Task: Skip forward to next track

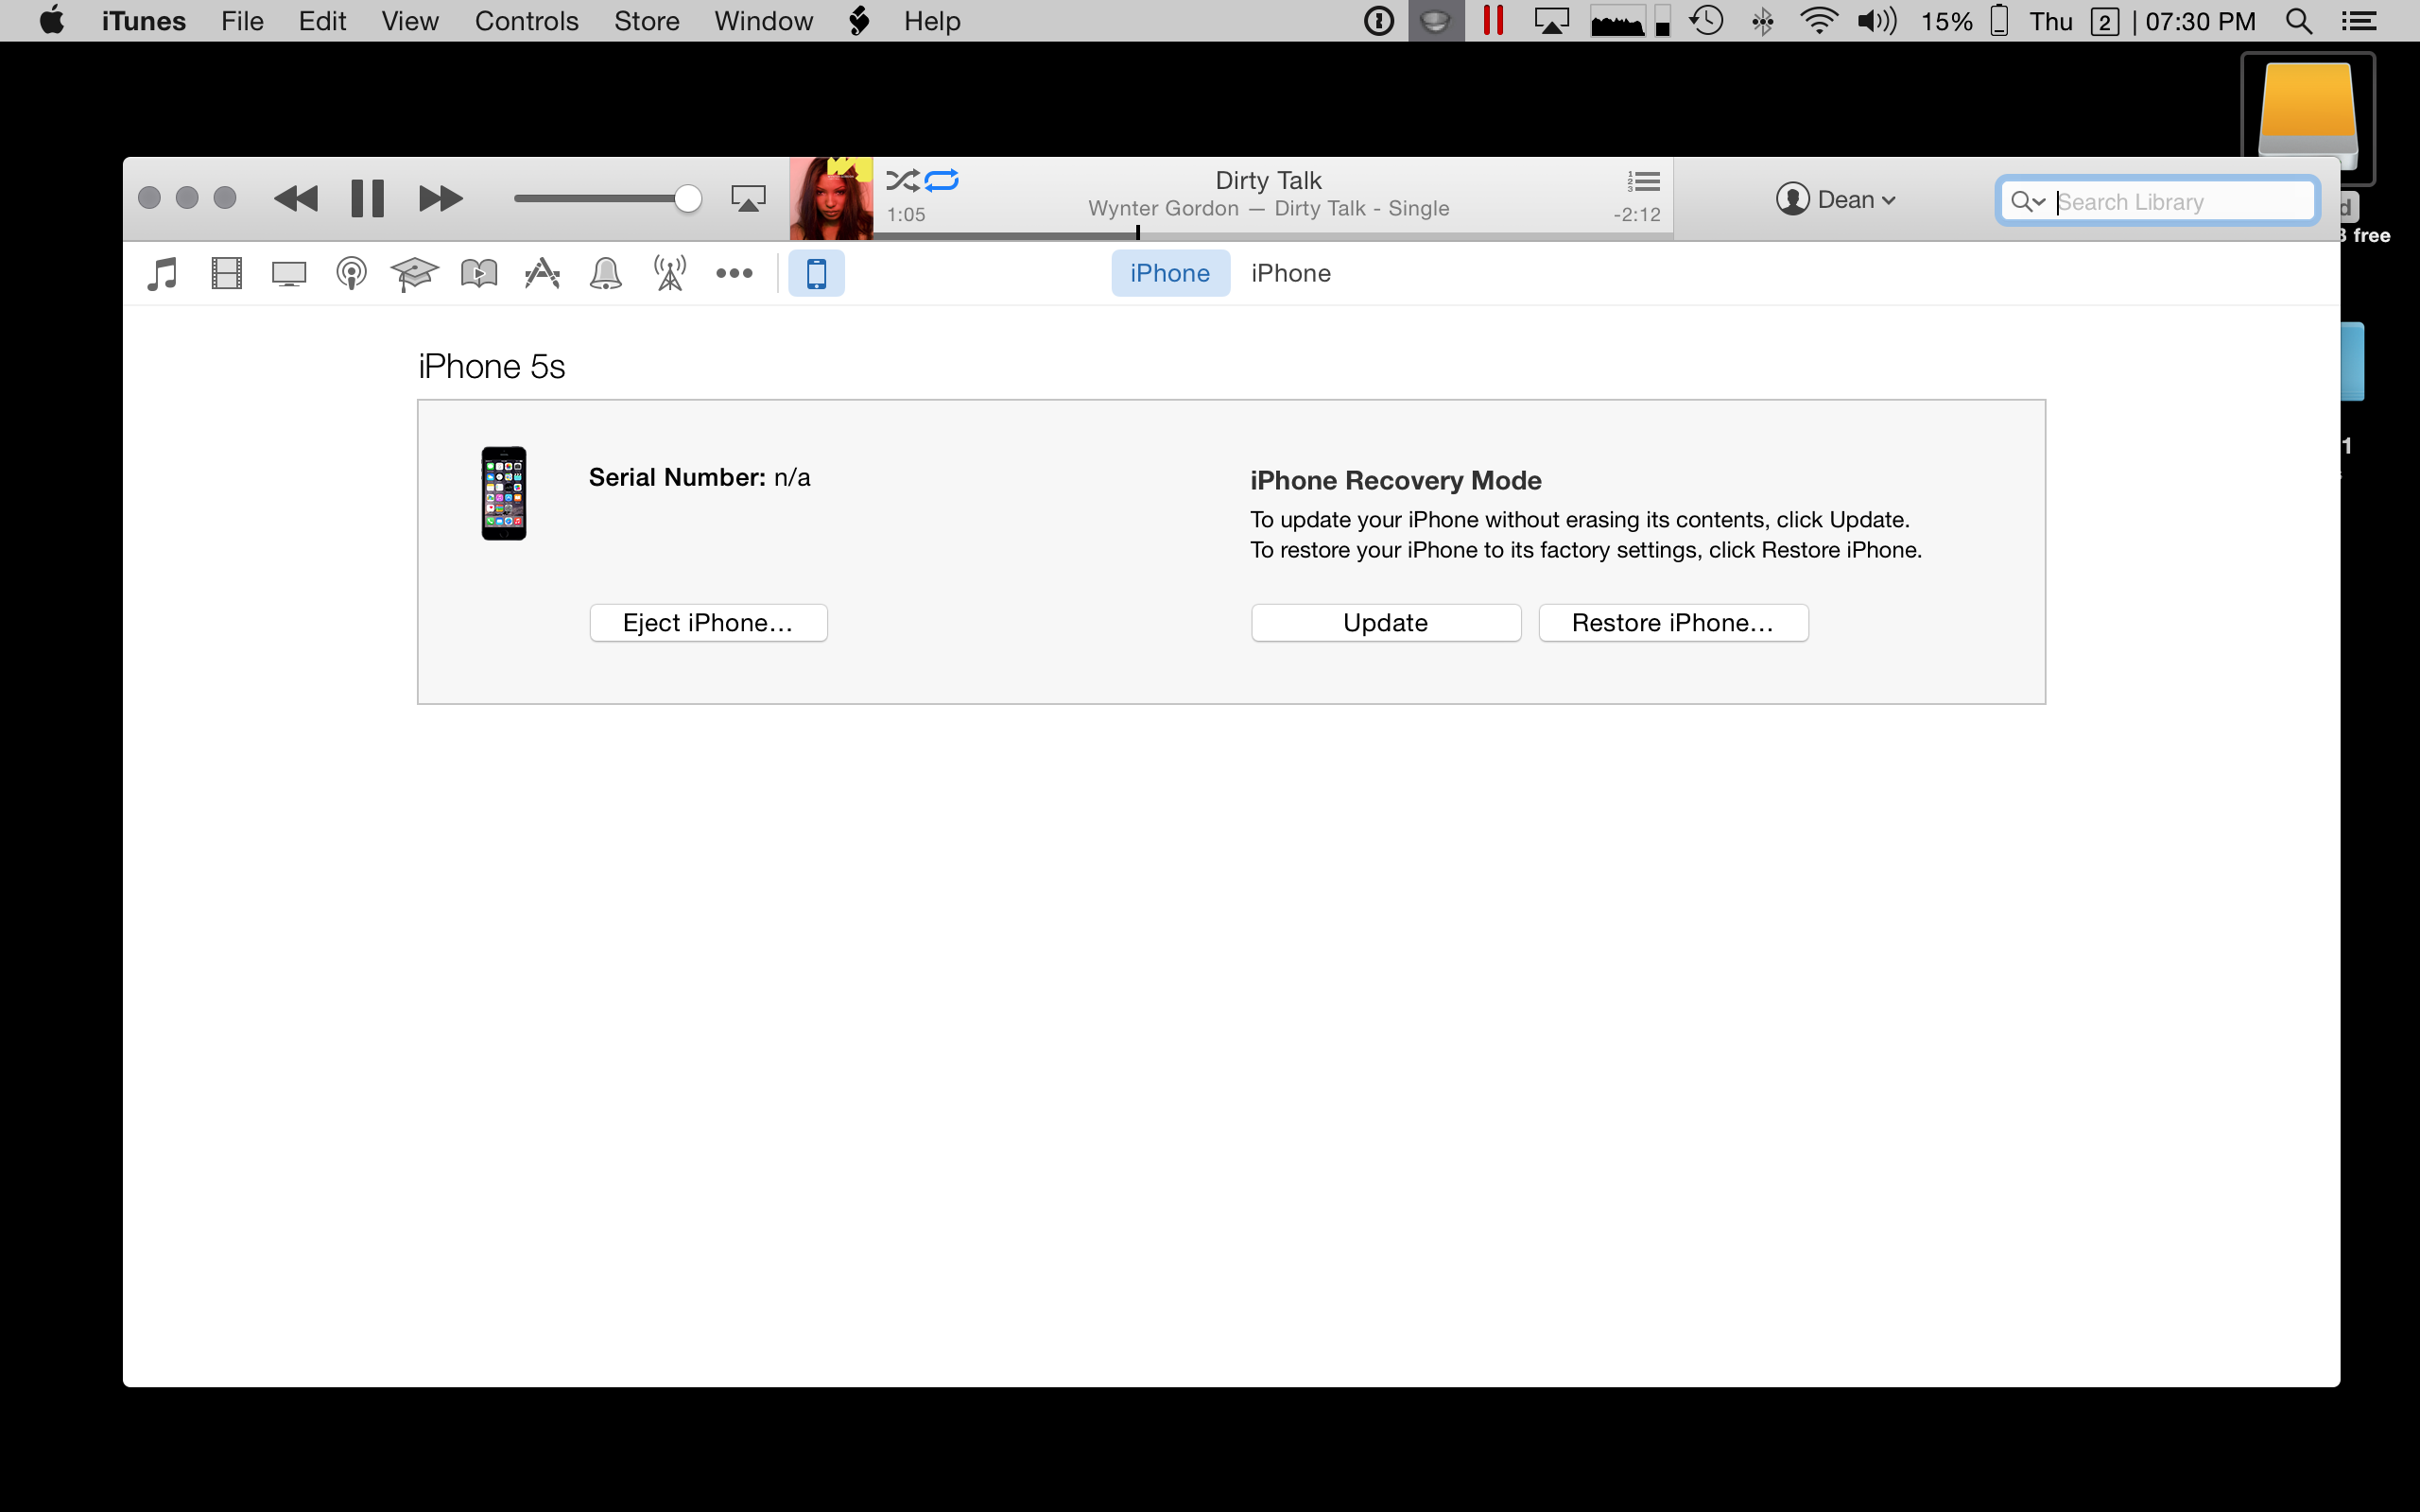Action: tap(440, 198)
